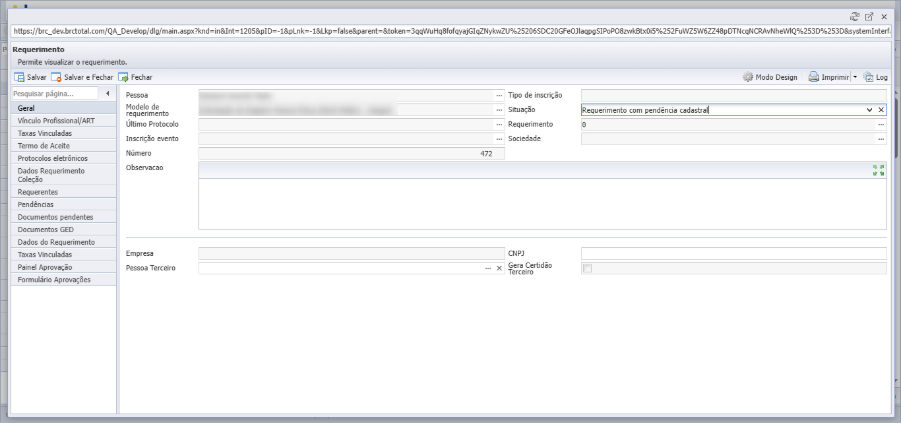Open the Termo de Aceite page
The width and height of the screenshot is (901, 423).
(63, 146)
